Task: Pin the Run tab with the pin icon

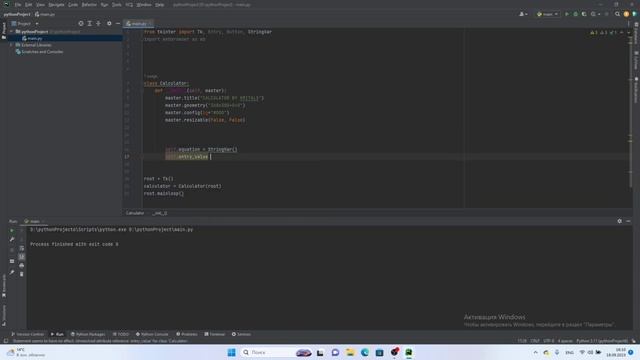Action: pyautogui.click(x=12, y=272)
